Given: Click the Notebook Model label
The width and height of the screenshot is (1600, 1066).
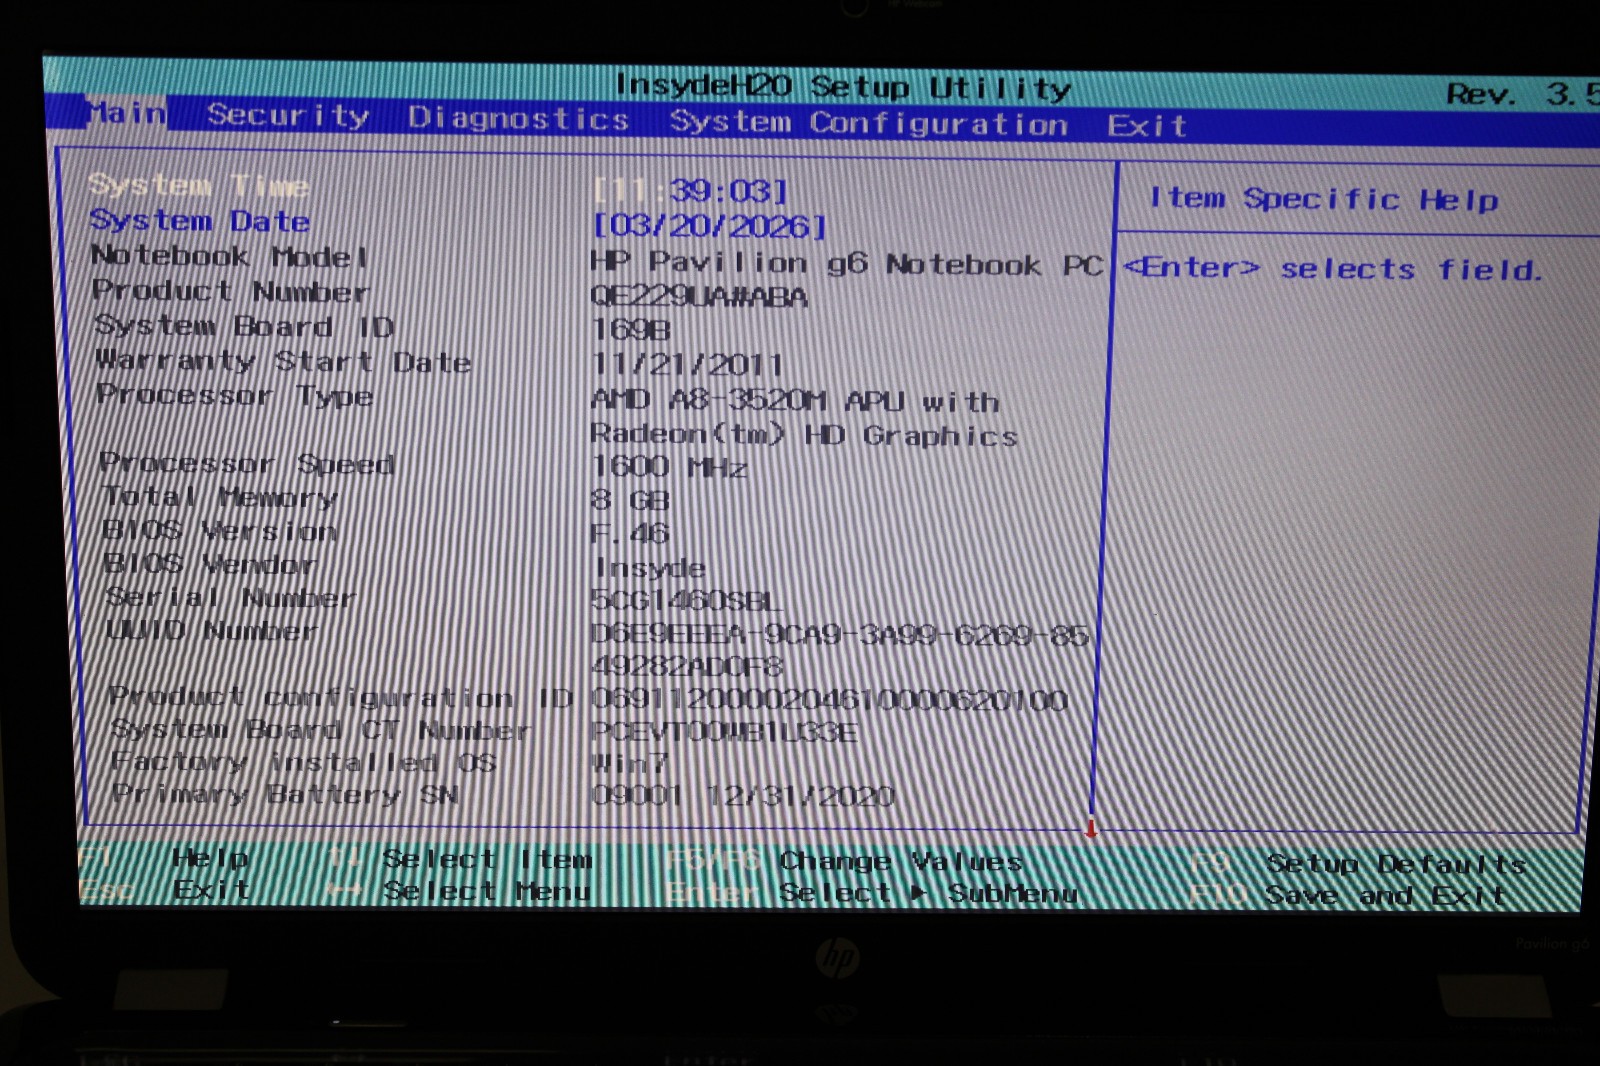Looking at the screenshot, I should pyautogui.click(x=229, y=256).
